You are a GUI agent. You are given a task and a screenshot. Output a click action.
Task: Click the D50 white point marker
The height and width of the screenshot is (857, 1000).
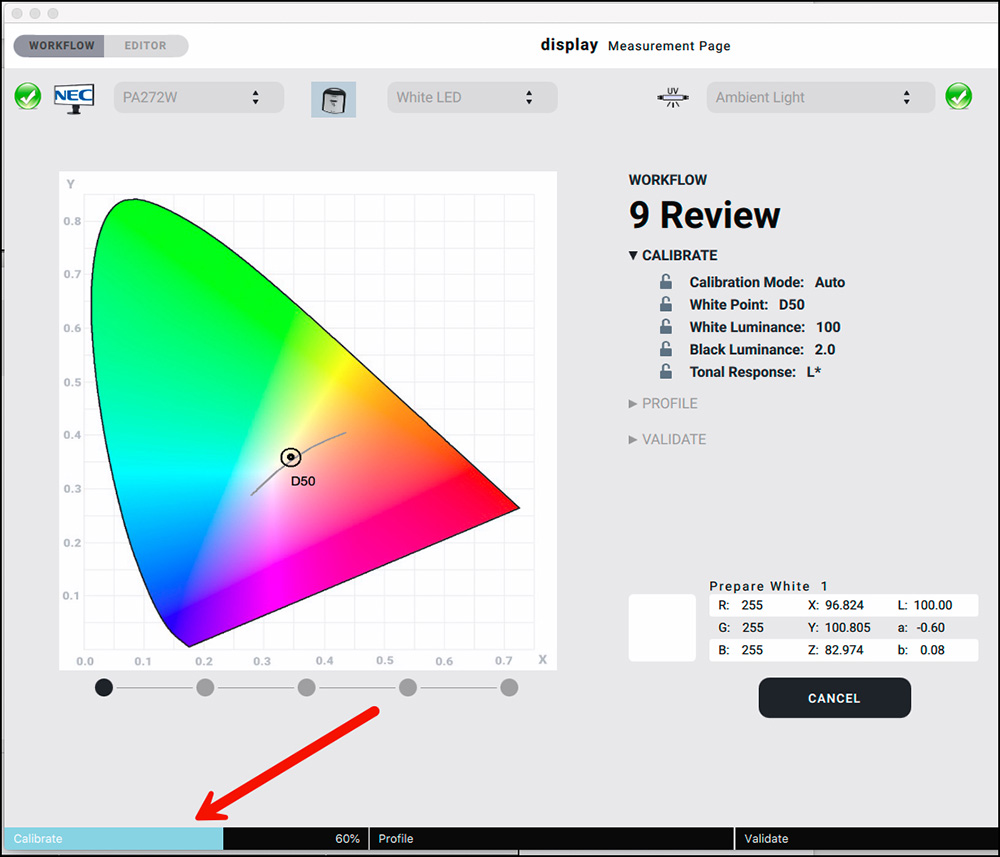291,457
